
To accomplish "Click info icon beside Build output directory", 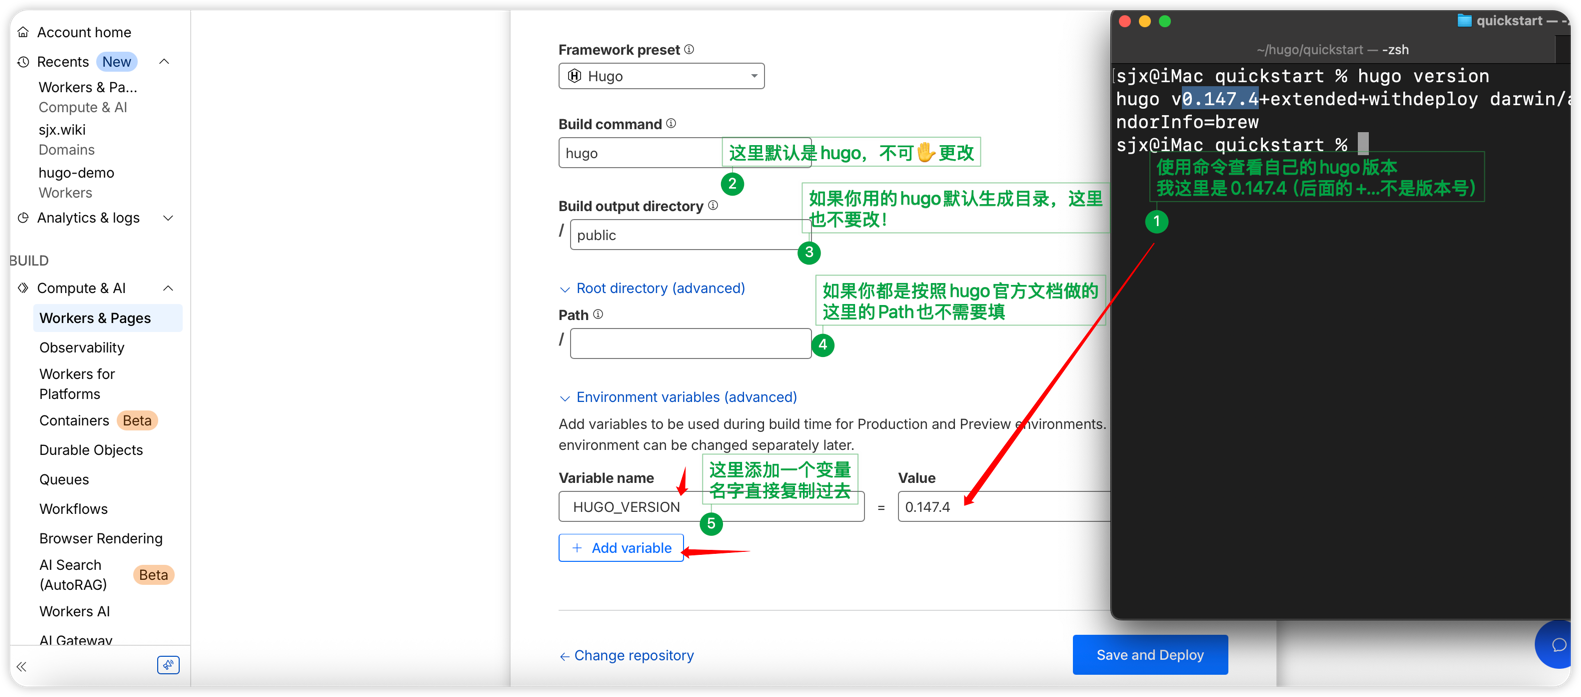I will [x=713, y=206].
